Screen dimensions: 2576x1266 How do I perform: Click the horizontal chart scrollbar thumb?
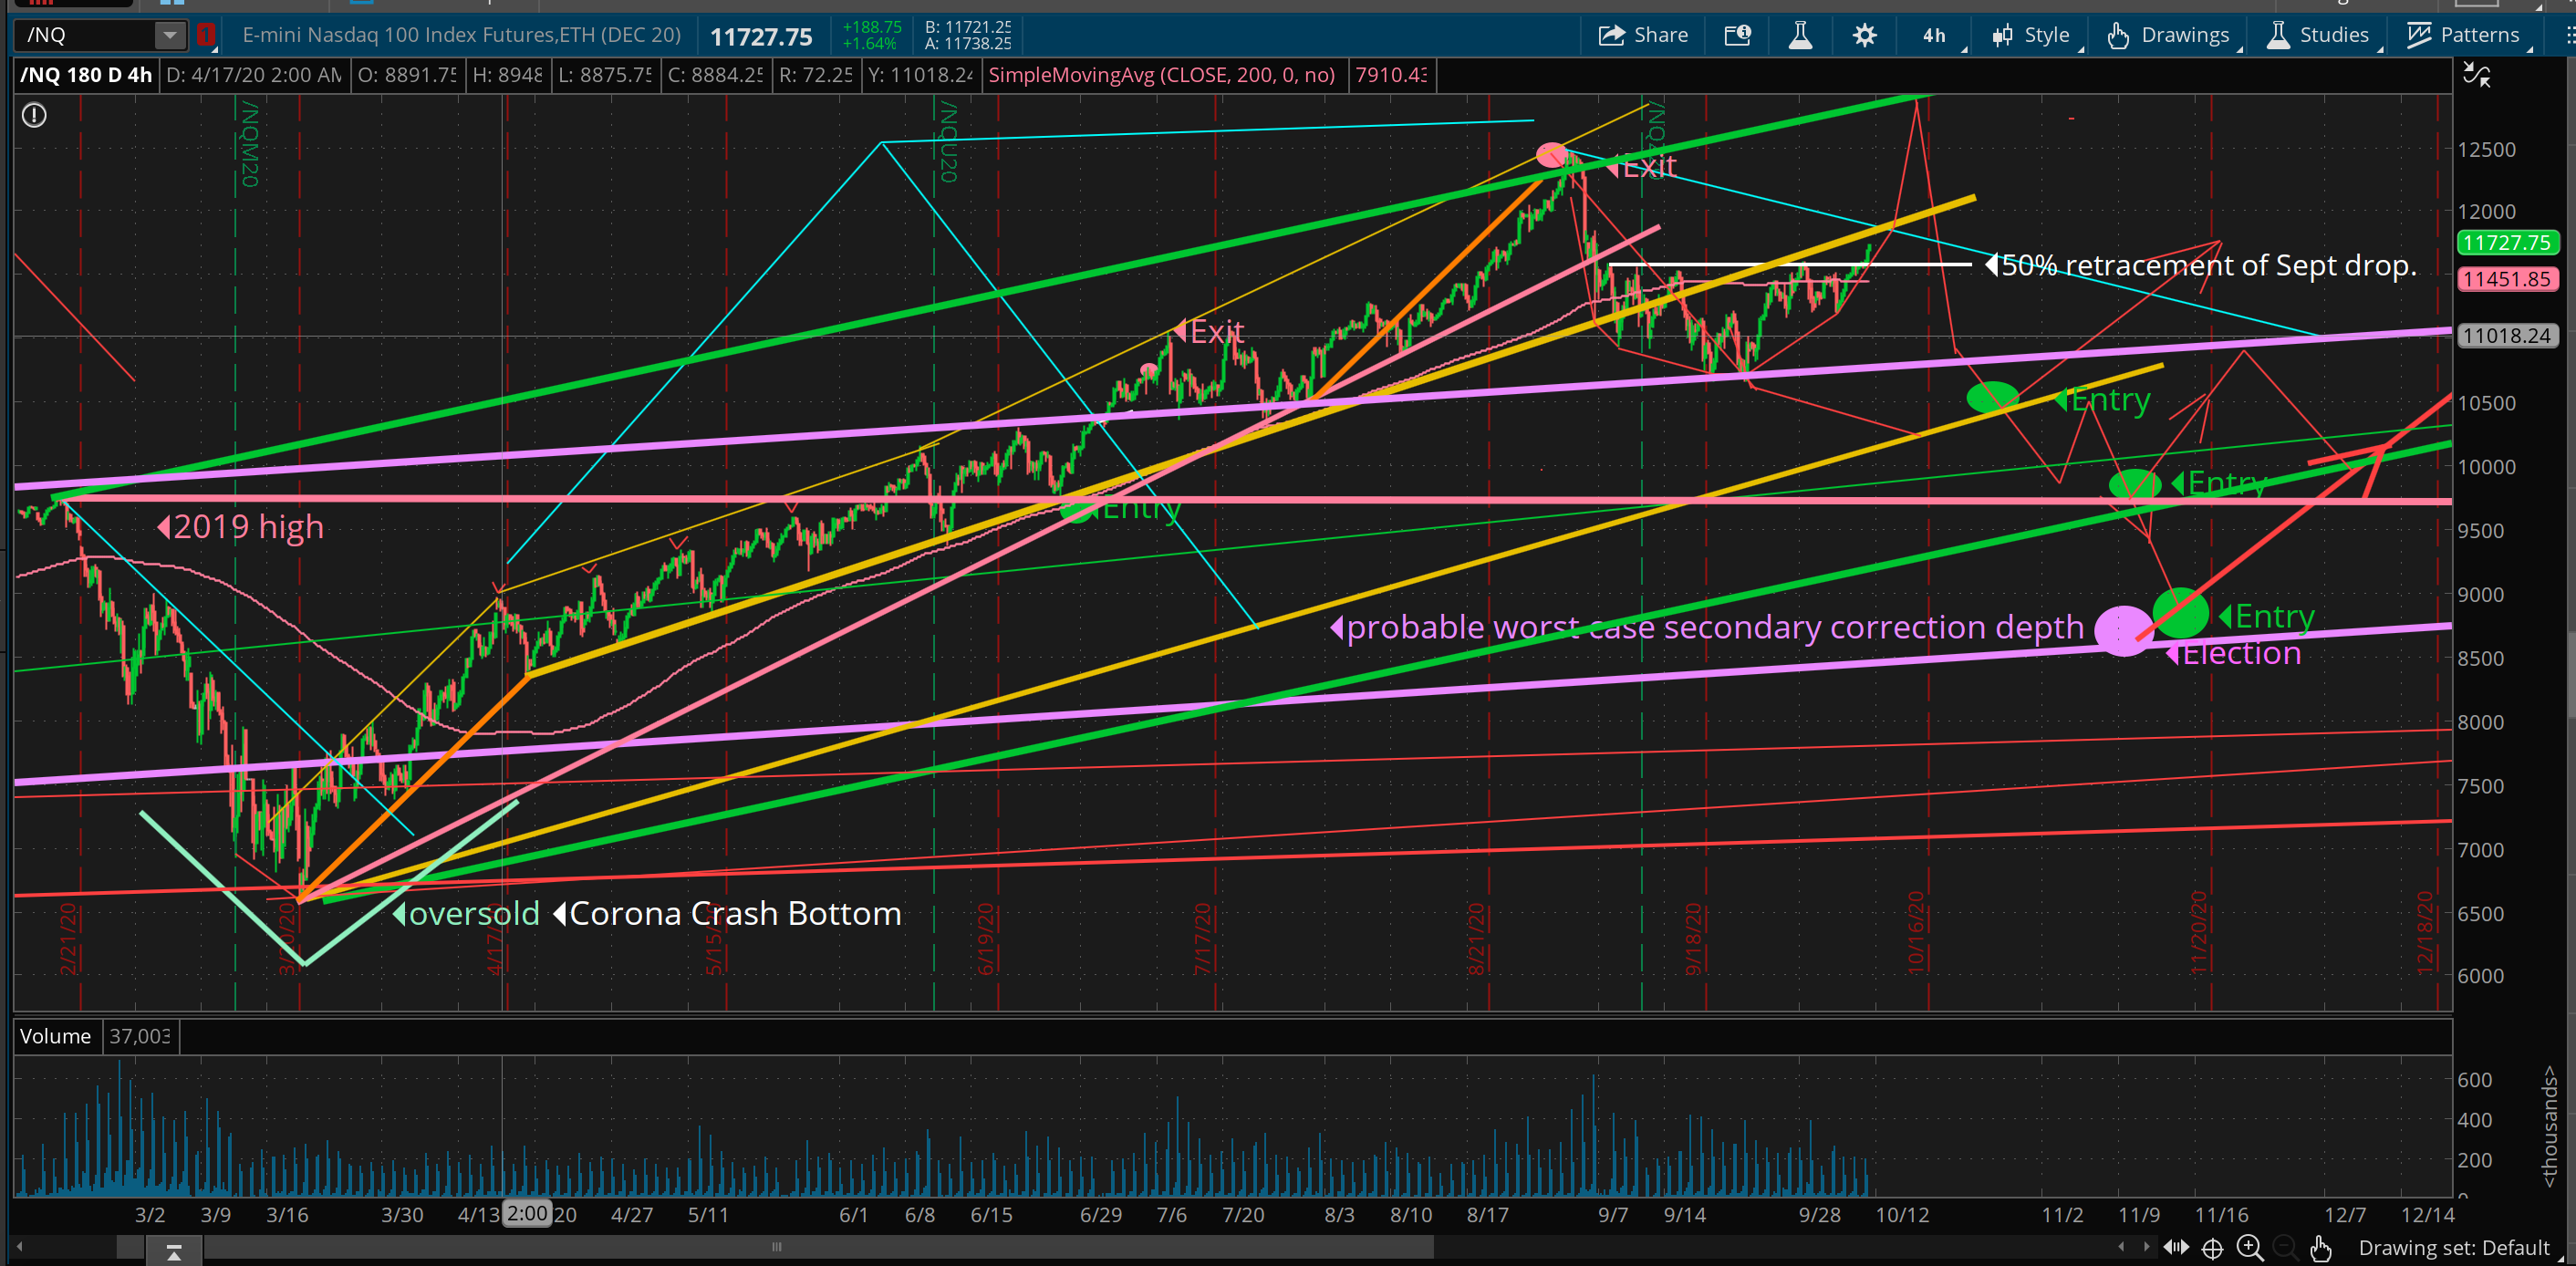click(776, 1247)
